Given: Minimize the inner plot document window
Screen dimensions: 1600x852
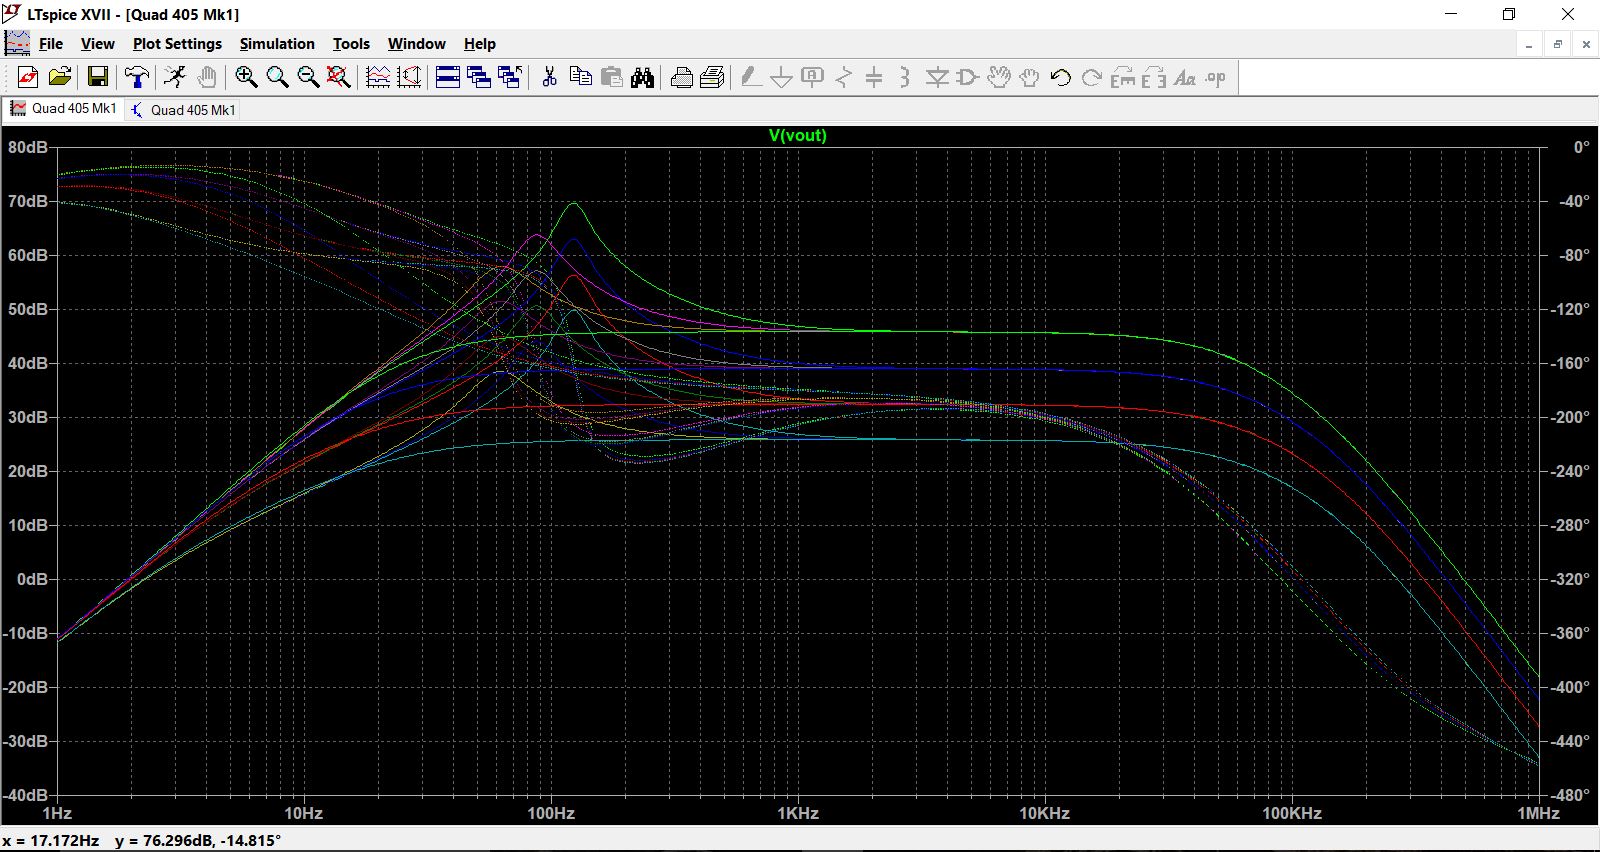Looking at the screenshot, I should 1529,44.
